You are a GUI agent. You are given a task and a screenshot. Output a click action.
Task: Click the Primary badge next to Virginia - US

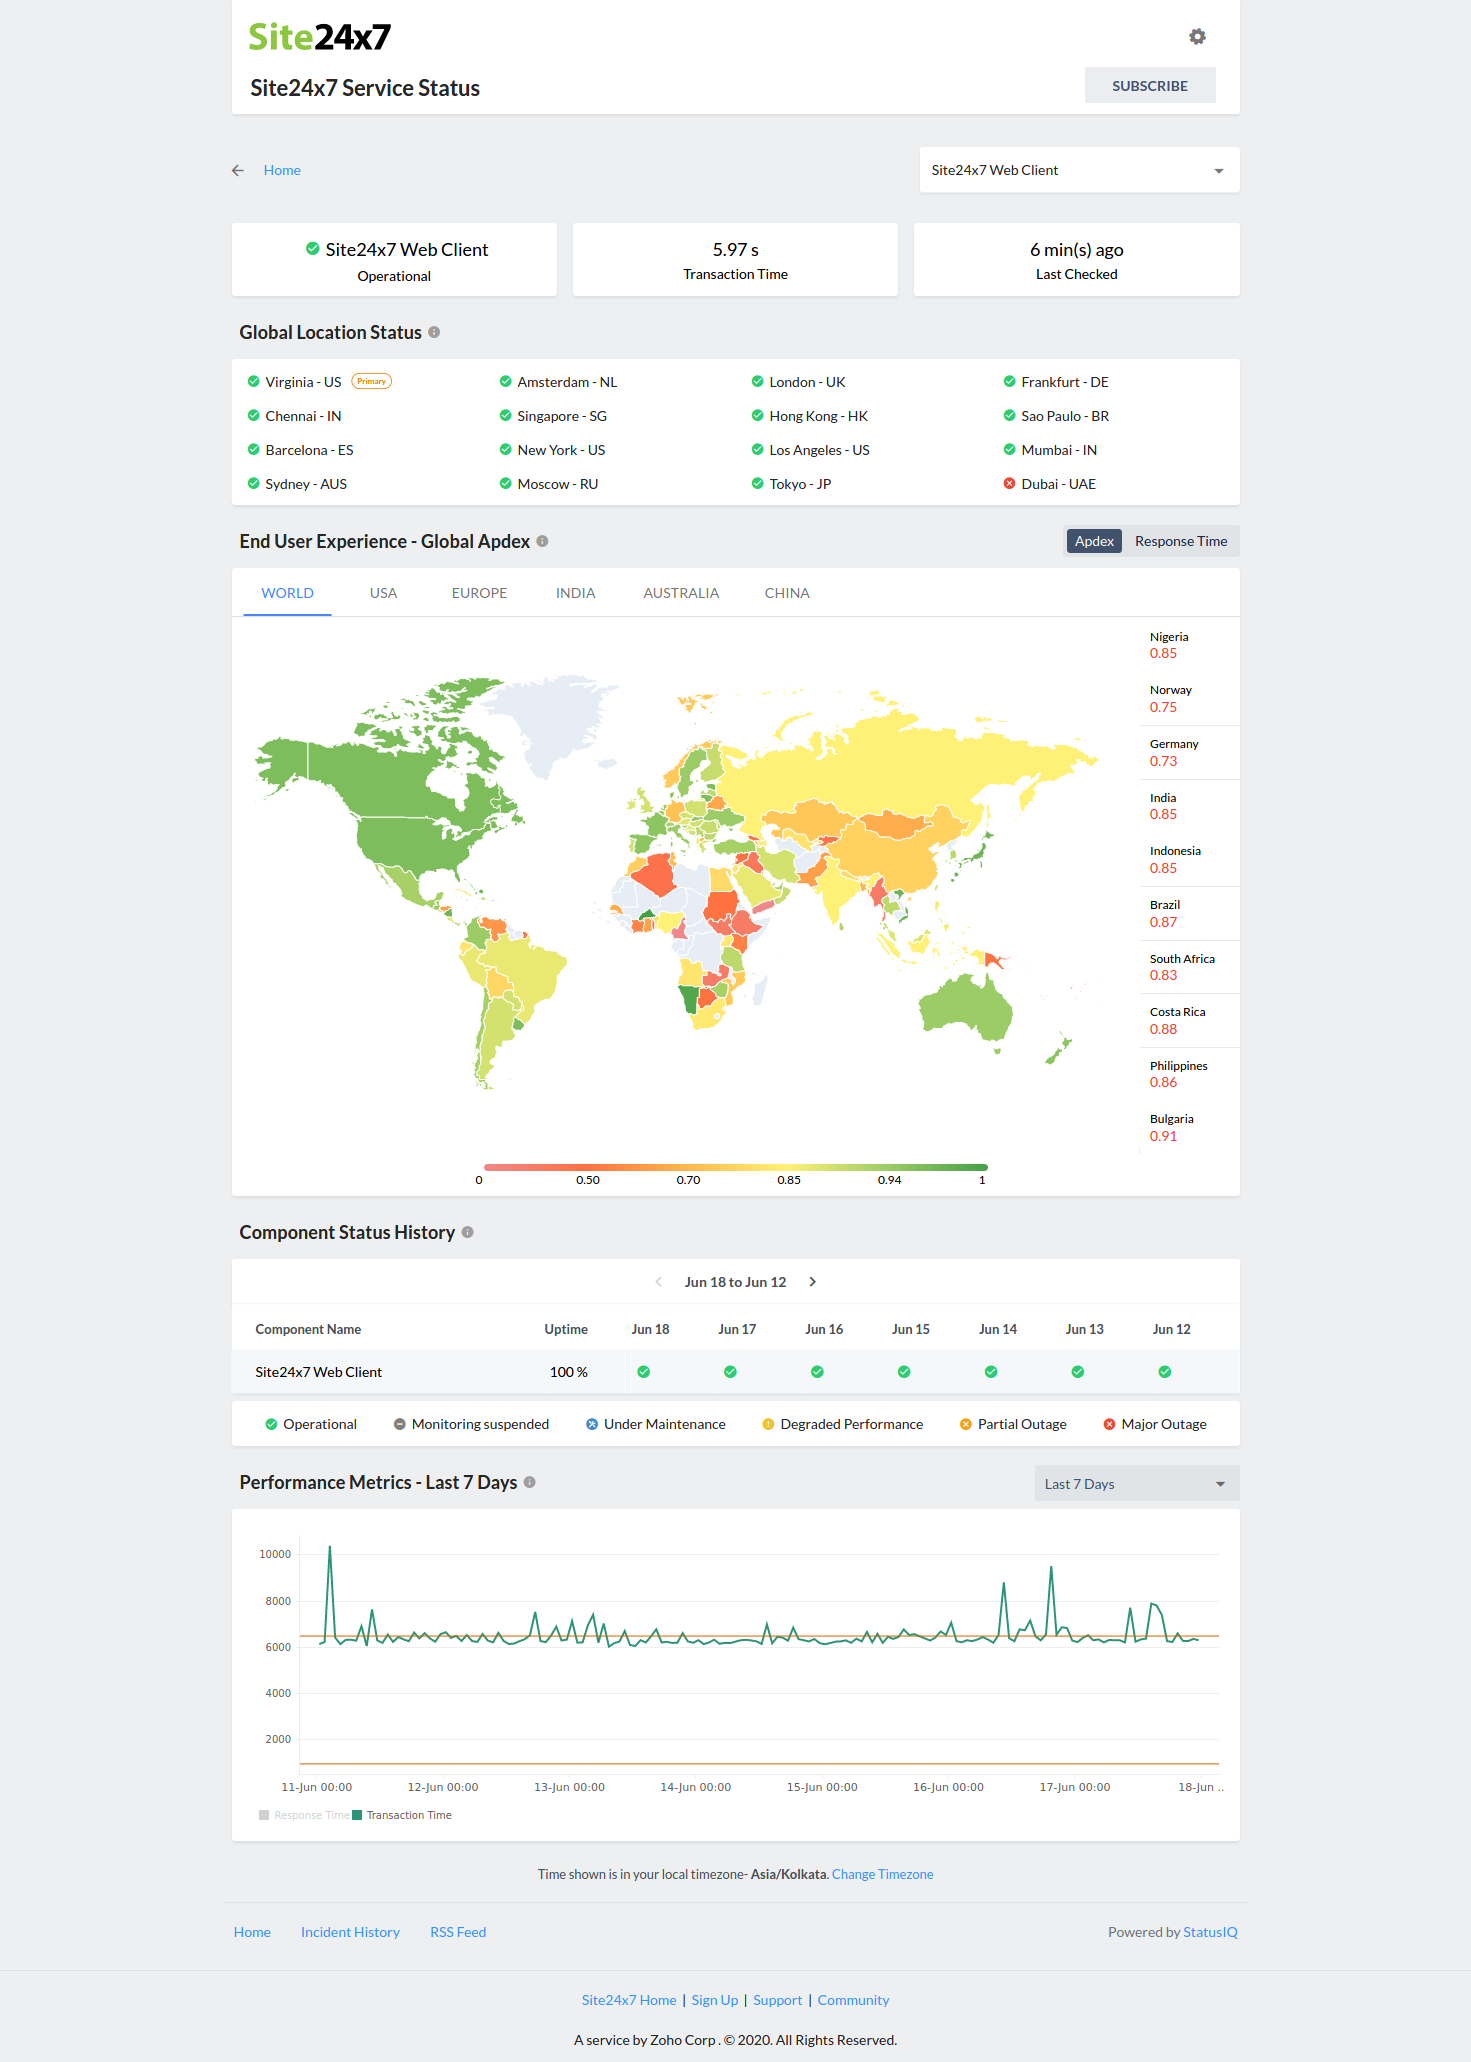click(x=371, y=381)
